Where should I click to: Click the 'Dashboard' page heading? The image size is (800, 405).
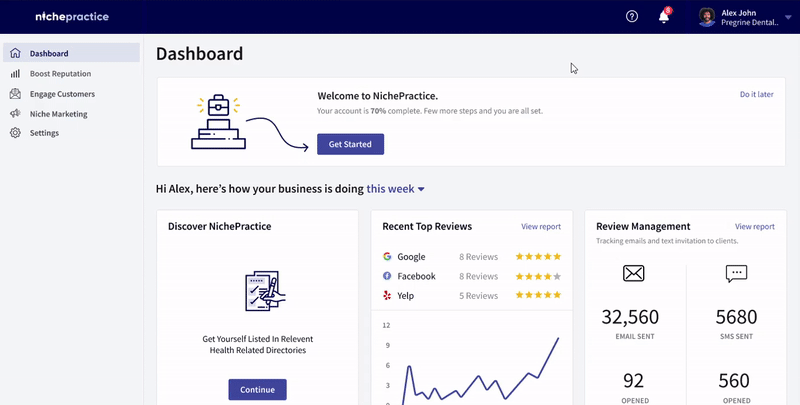pos(199,54)
